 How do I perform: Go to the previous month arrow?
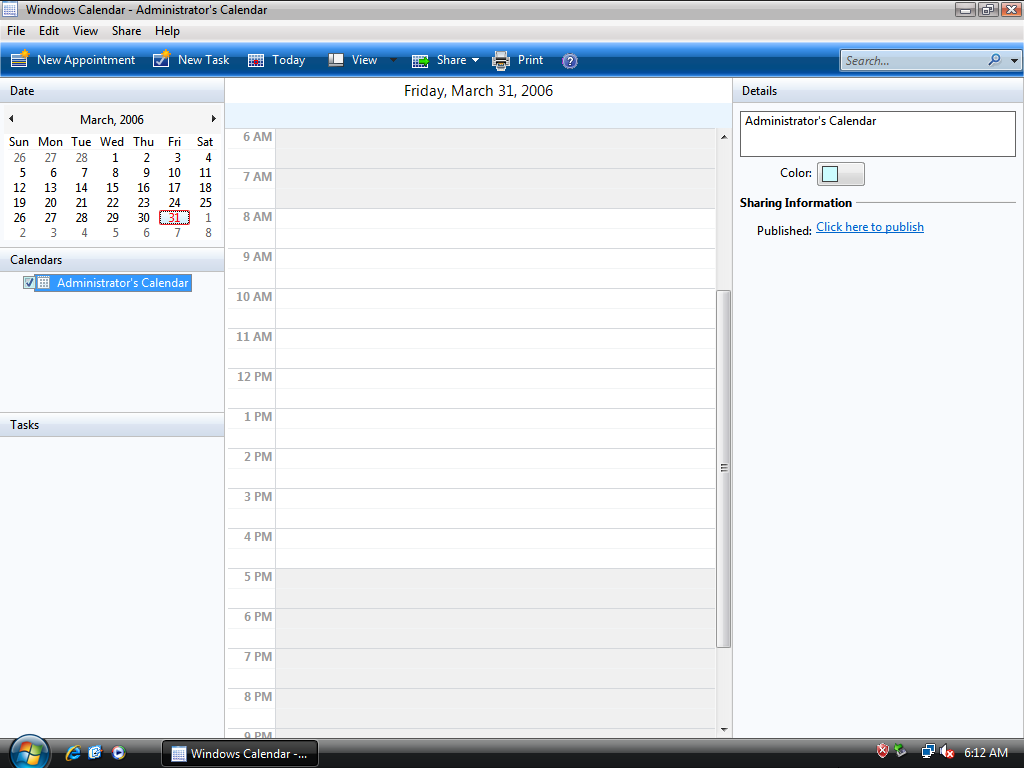tap(11, 119)
